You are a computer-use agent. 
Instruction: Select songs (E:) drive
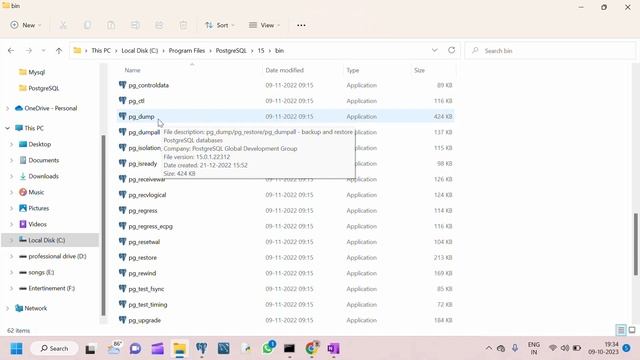36,272
